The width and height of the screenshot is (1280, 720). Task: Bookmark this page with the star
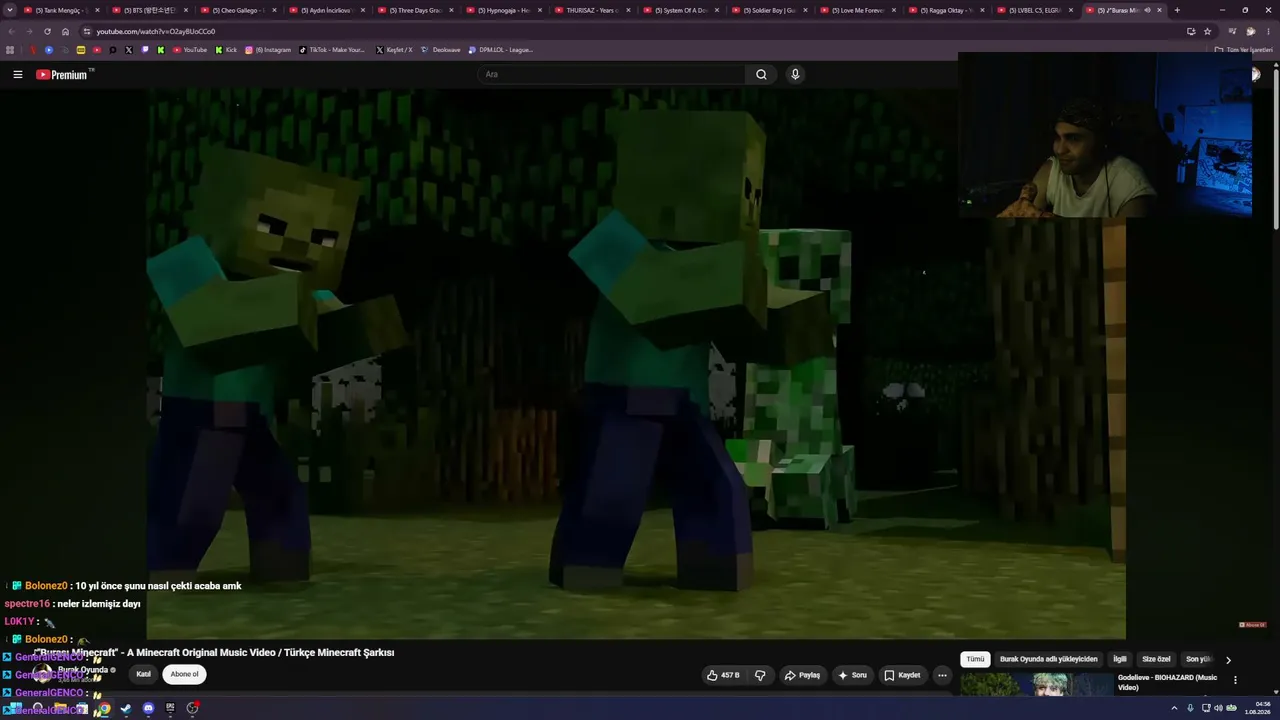pyautogui.click(x=1207, y=31)
